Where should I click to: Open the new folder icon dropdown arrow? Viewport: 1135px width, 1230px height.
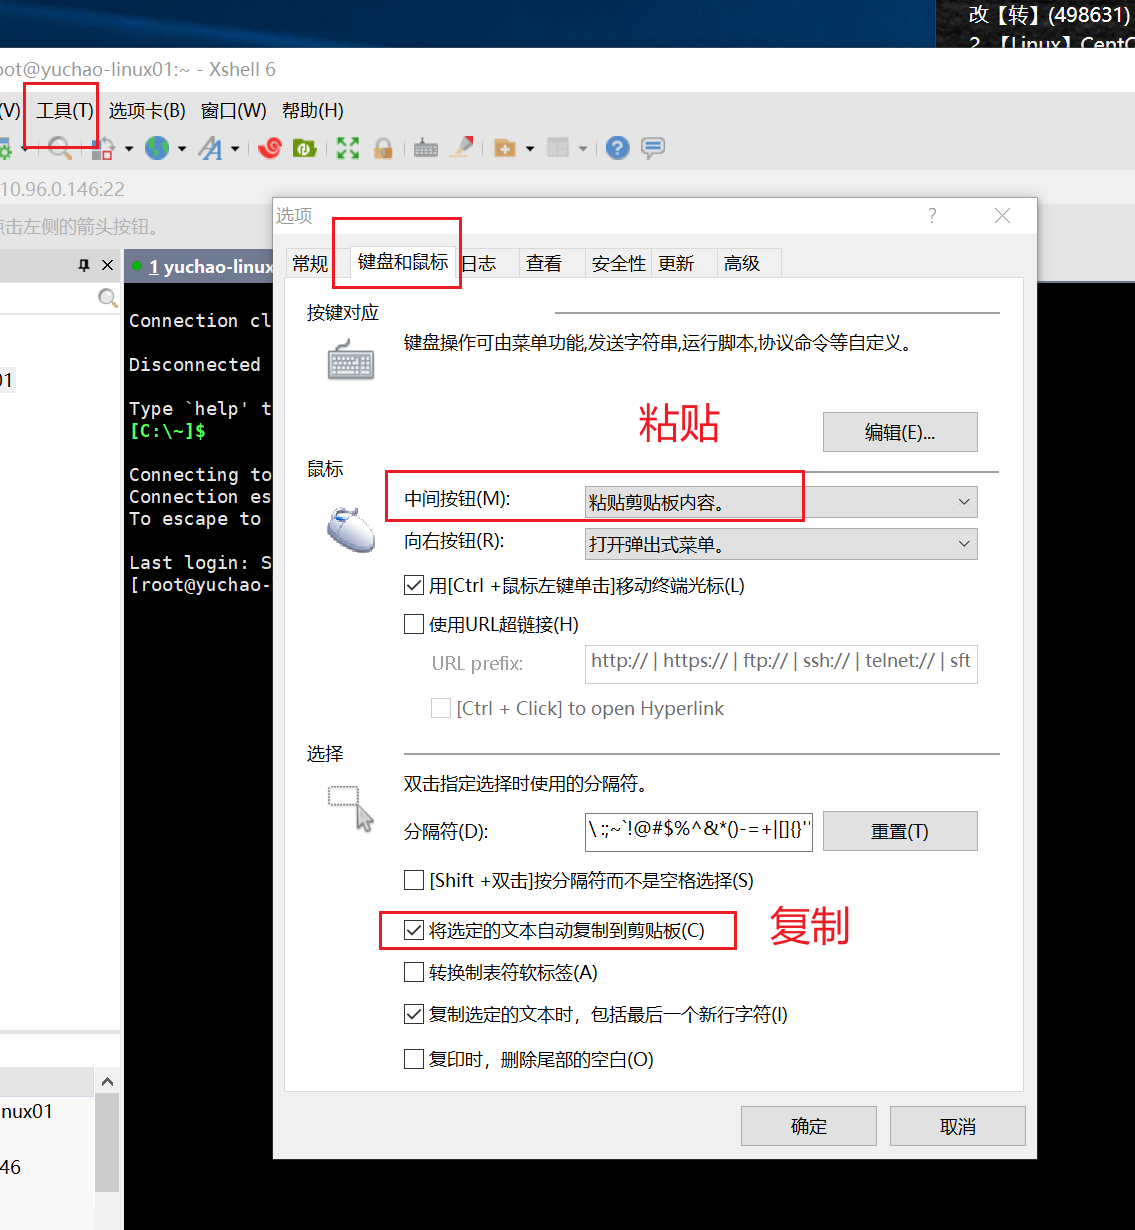tap(530, 149)
